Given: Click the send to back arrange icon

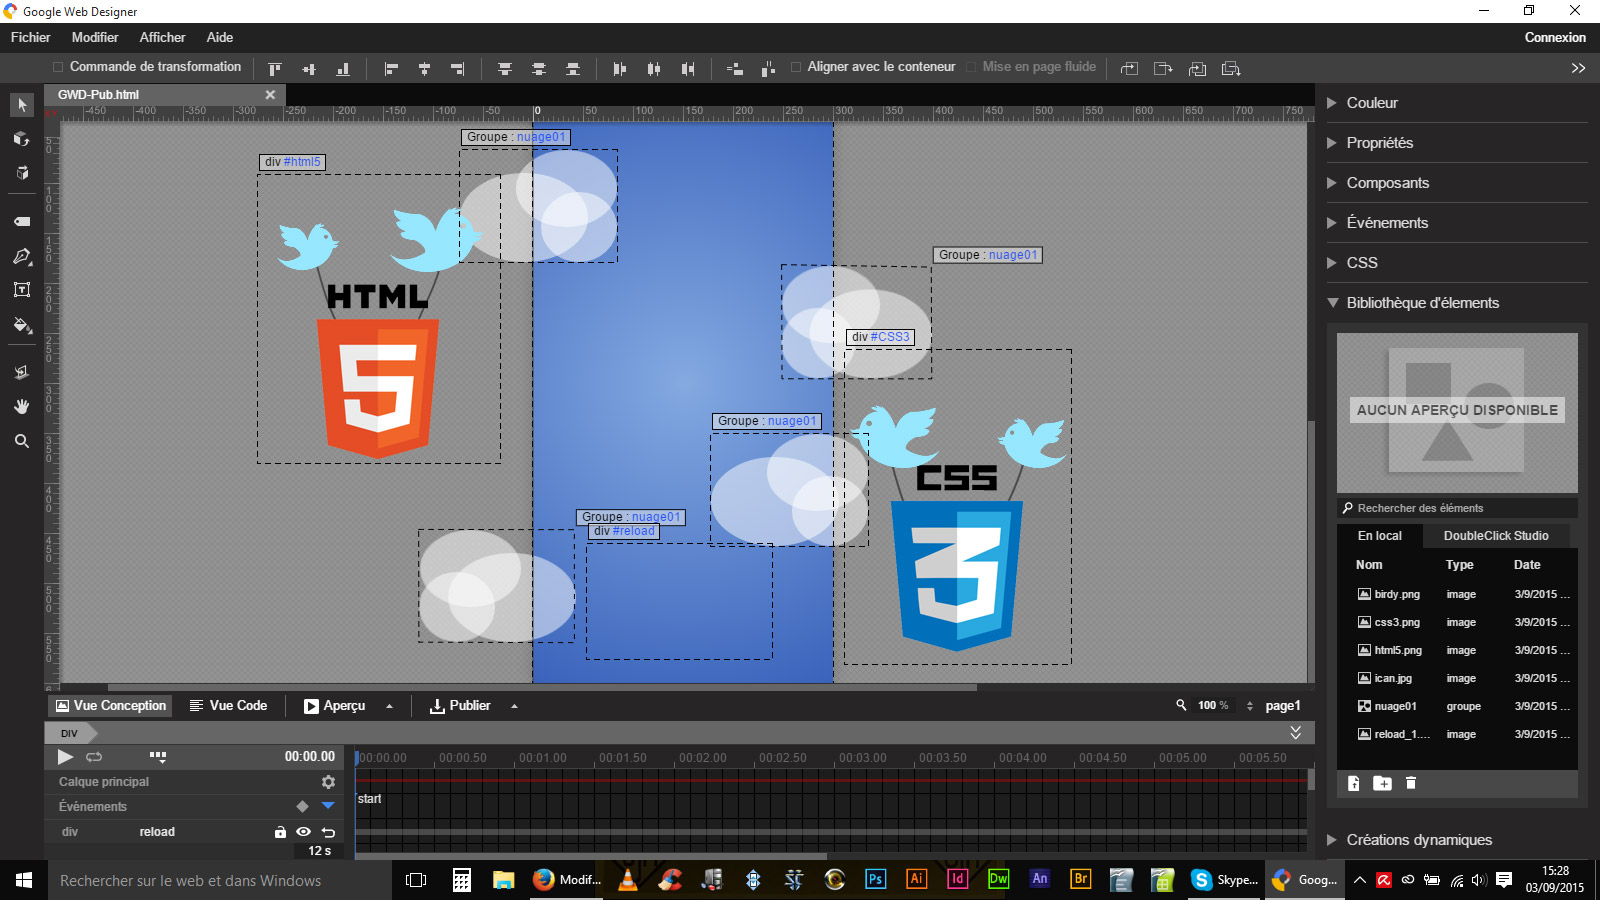Looking at the screenshot, I should pyautogui.click(x=1231, y=69).
